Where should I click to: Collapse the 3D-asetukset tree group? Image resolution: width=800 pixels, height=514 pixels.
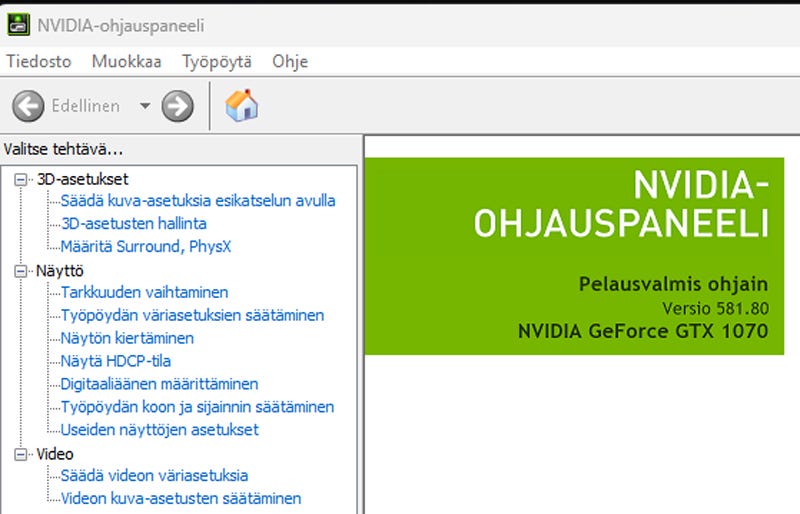[x=20, y=179]
